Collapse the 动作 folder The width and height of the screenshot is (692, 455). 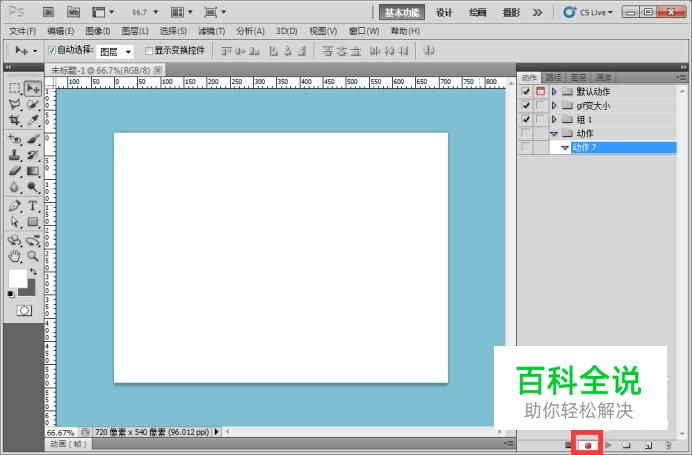[x=554, y=133]
